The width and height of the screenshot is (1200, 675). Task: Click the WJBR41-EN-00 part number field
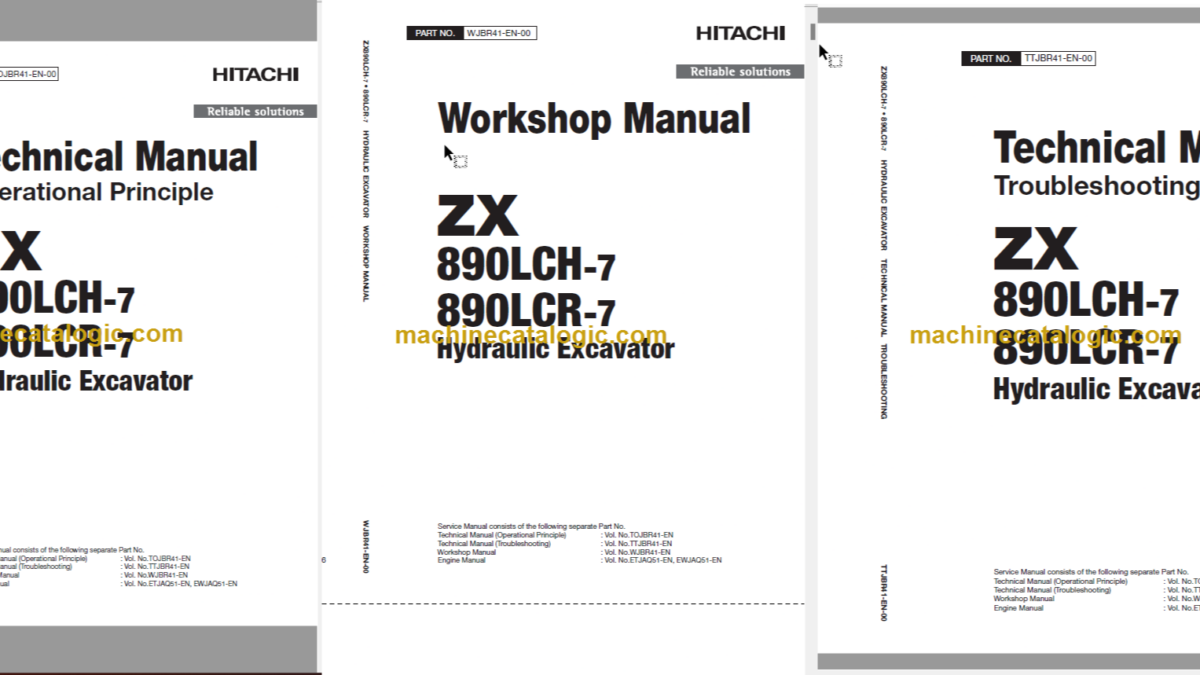click(x=499, y=33)
